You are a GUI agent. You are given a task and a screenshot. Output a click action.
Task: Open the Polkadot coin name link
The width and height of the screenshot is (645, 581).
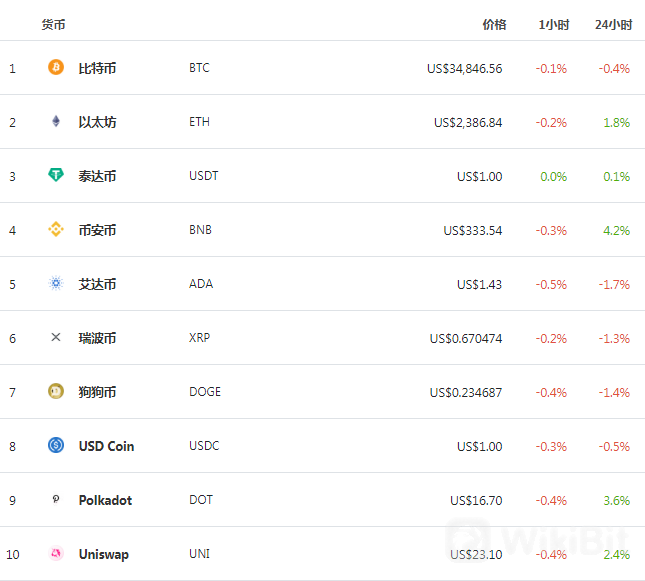(105, 500)
